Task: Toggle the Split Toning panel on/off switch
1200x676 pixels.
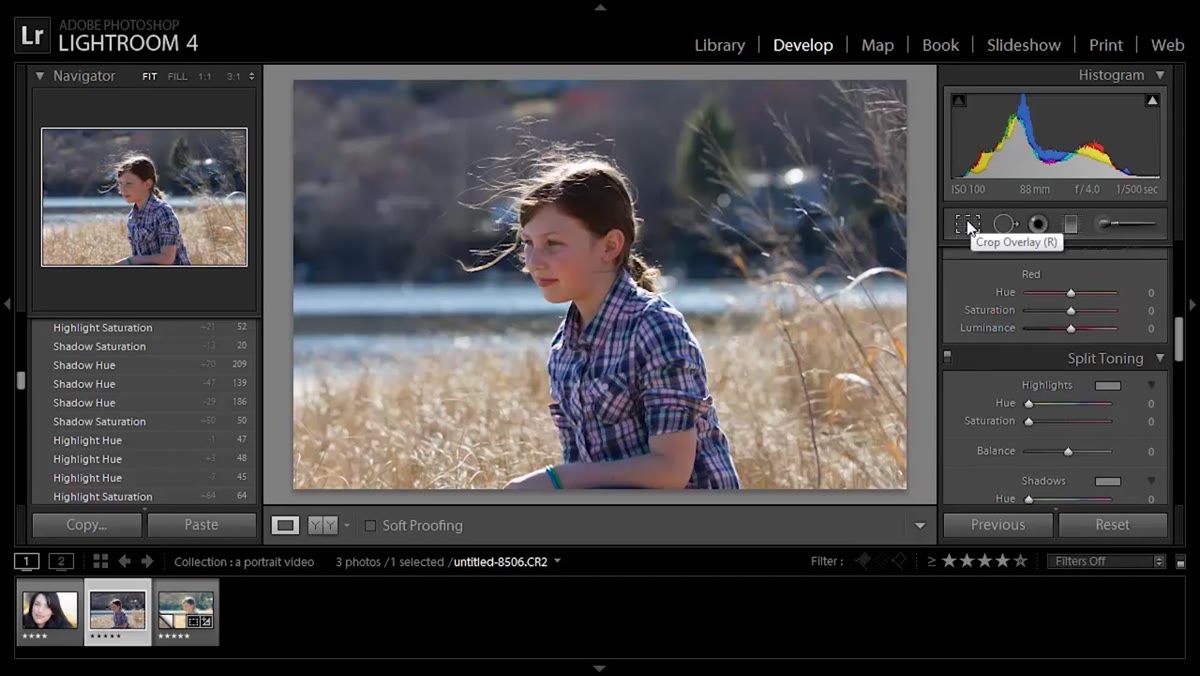Action: [948, 357]
